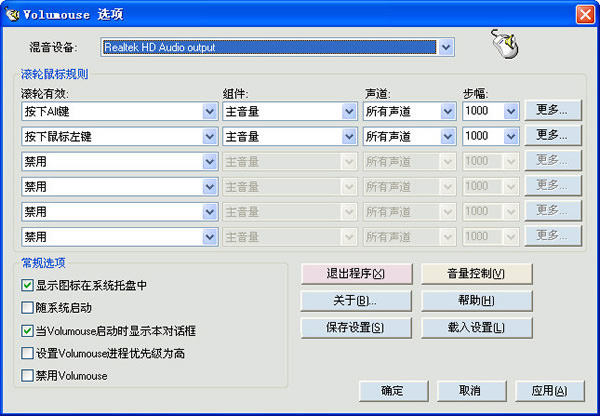Open 帮助(H)
The height and width of the screenshot is (416, 600).
476,301
